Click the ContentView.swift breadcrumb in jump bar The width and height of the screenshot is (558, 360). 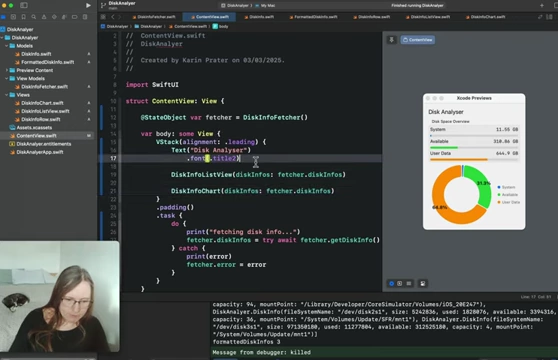click(x=188, y=26)
